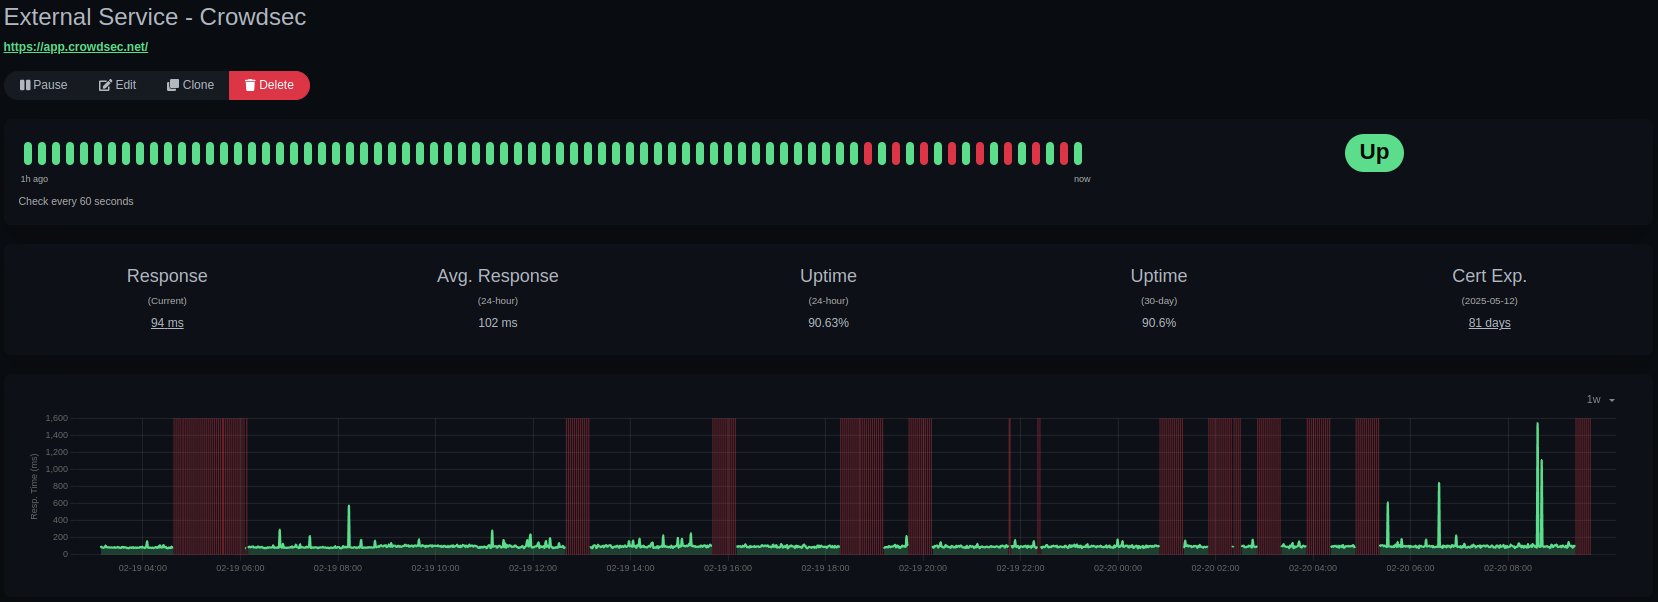1658x602 pixels.
Task: Open the app.crowdsec.net monitor URL link
Action: click(76, 47)
